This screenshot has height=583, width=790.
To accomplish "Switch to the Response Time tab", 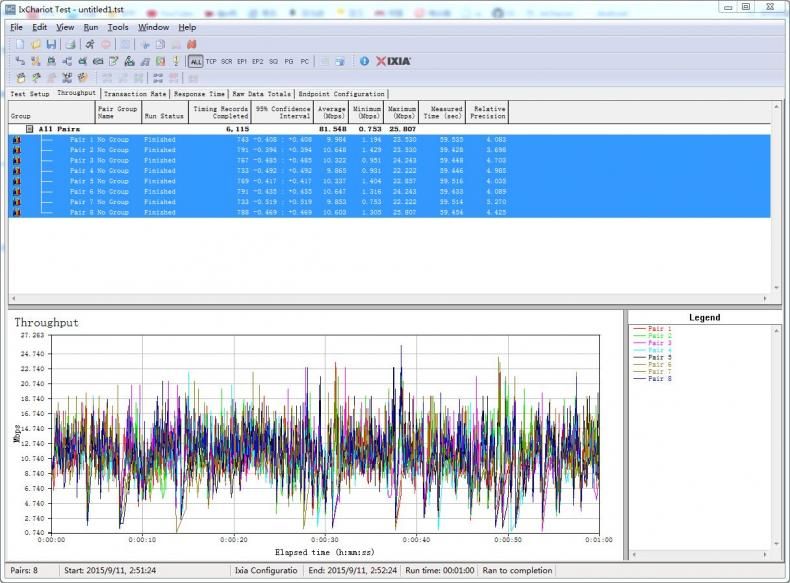I will tap(200, 94).
